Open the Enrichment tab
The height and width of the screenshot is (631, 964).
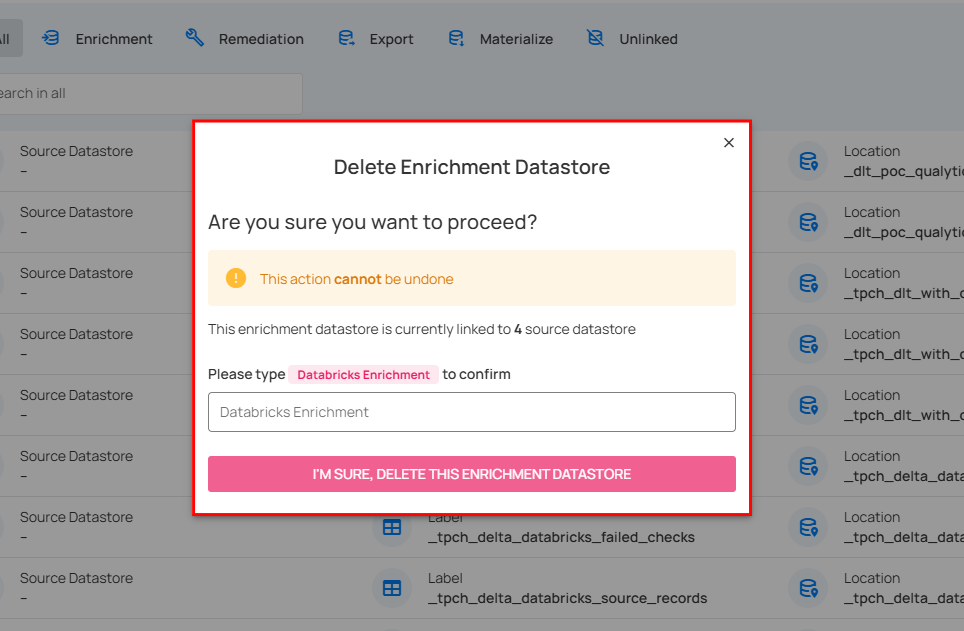pyautogui.click(x=98, y=39)
